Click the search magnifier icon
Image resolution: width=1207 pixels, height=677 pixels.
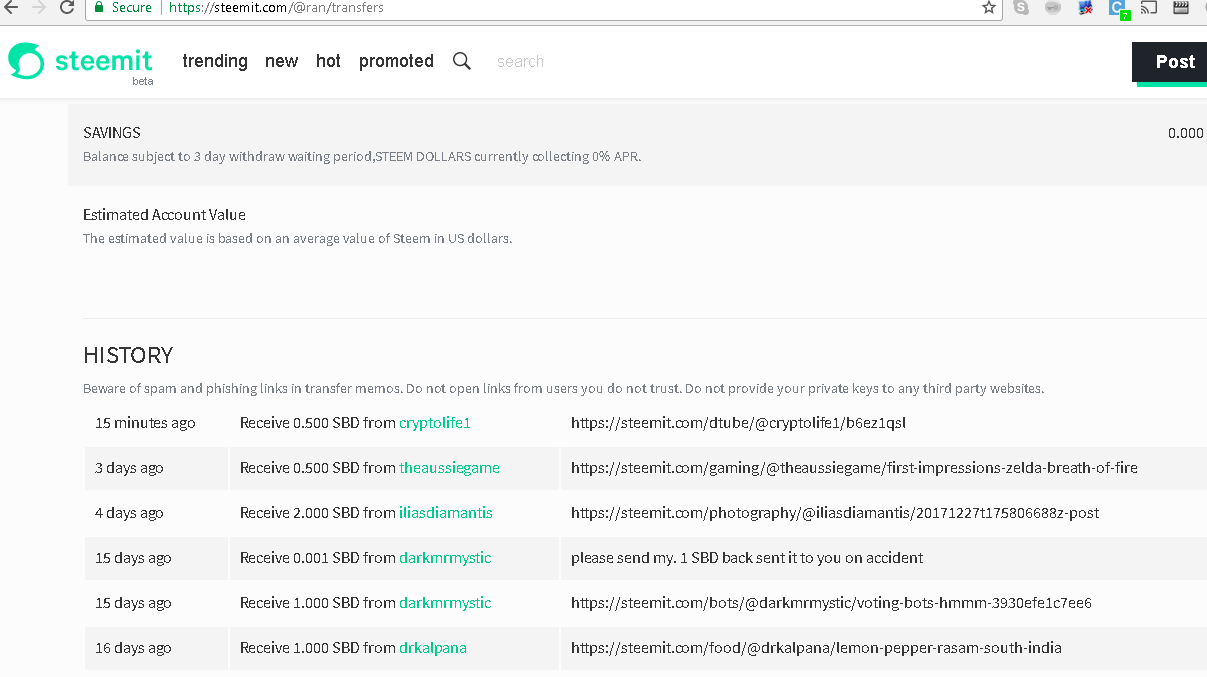point(461,61)
